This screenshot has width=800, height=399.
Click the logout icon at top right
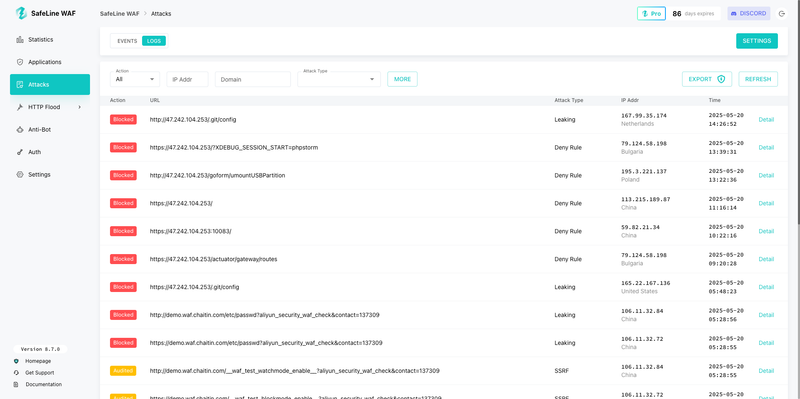(x=782, y=14)
